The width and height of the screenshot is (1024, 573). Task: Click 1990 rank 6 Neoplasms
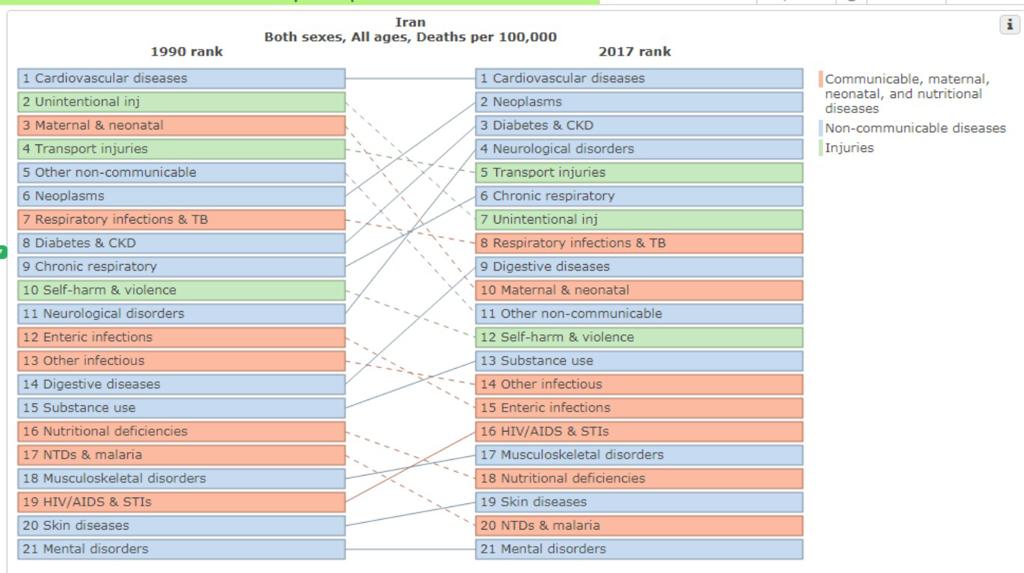coord(182,196)
